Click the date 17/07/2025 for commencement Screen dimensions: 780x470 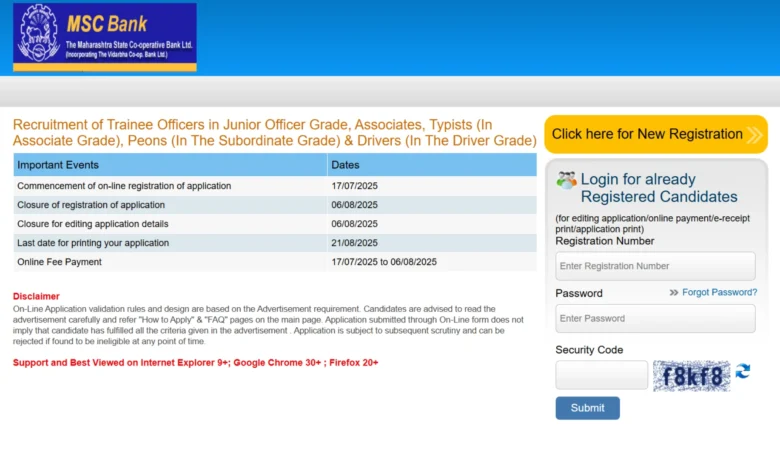point(354,186)
